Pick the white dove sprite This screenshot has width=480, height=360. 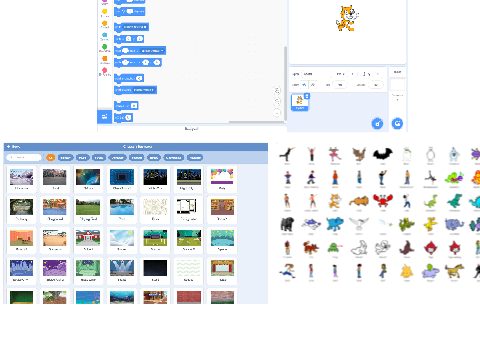(359, 224)
